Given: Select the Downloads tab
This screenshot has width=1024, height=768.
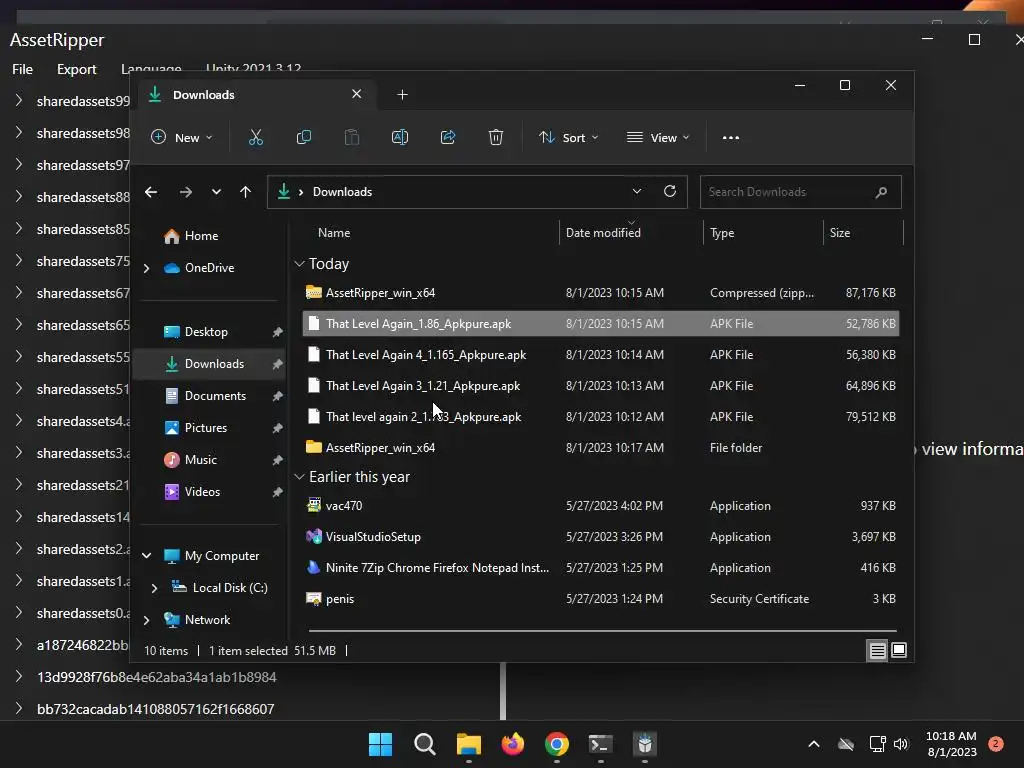Looking at the screenshot, I should pyautogui.click(x=255, y=95).
